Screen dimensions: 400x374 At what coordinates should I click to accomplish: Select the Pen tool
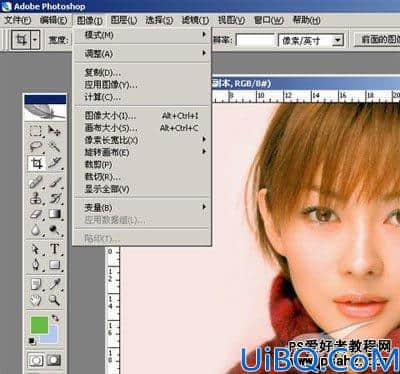36,265
